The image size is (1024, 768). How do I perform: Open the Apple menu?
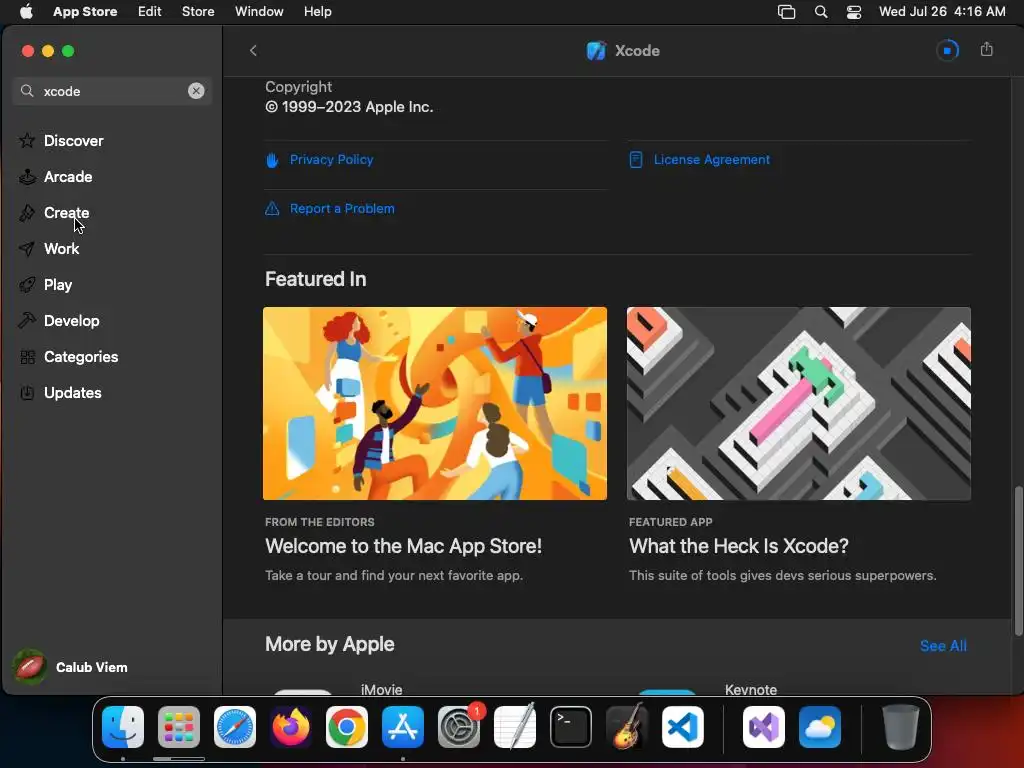click(x=26, y=12)
